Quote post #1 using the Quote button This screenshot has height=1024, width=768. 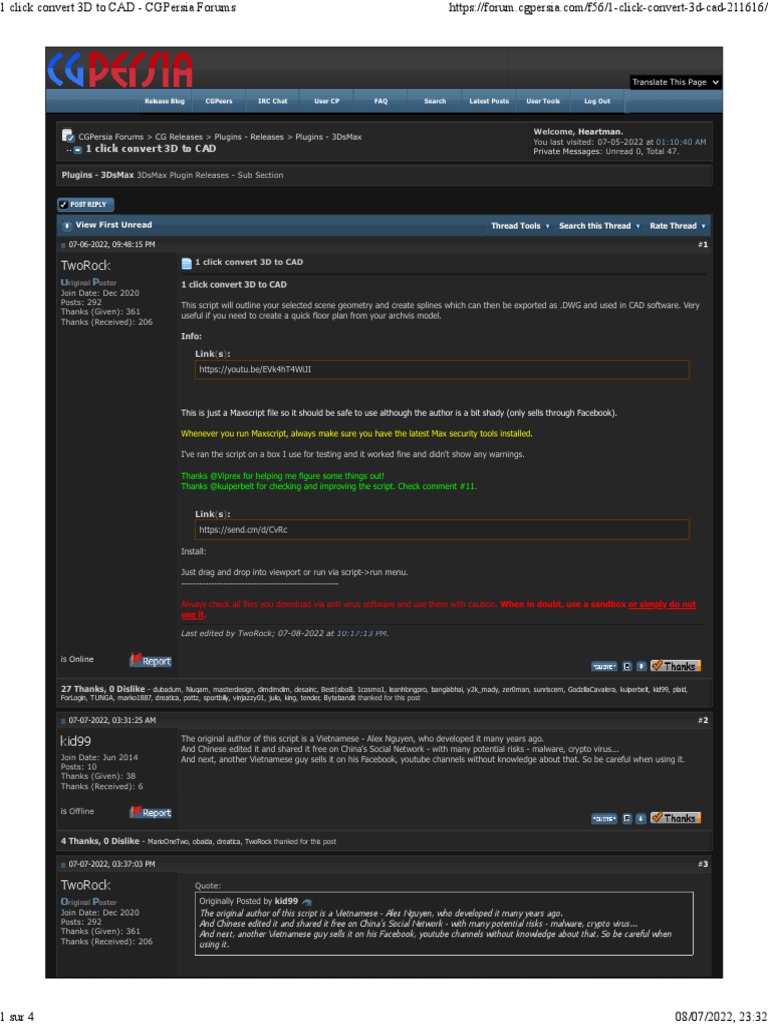[603, 667]
